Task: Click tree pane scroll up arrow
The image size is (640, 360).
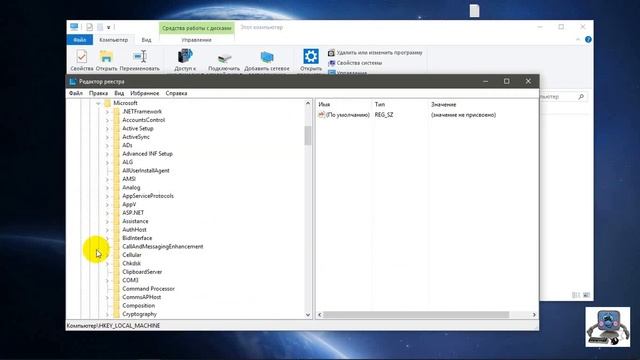Action: click(x=308, y=103)
